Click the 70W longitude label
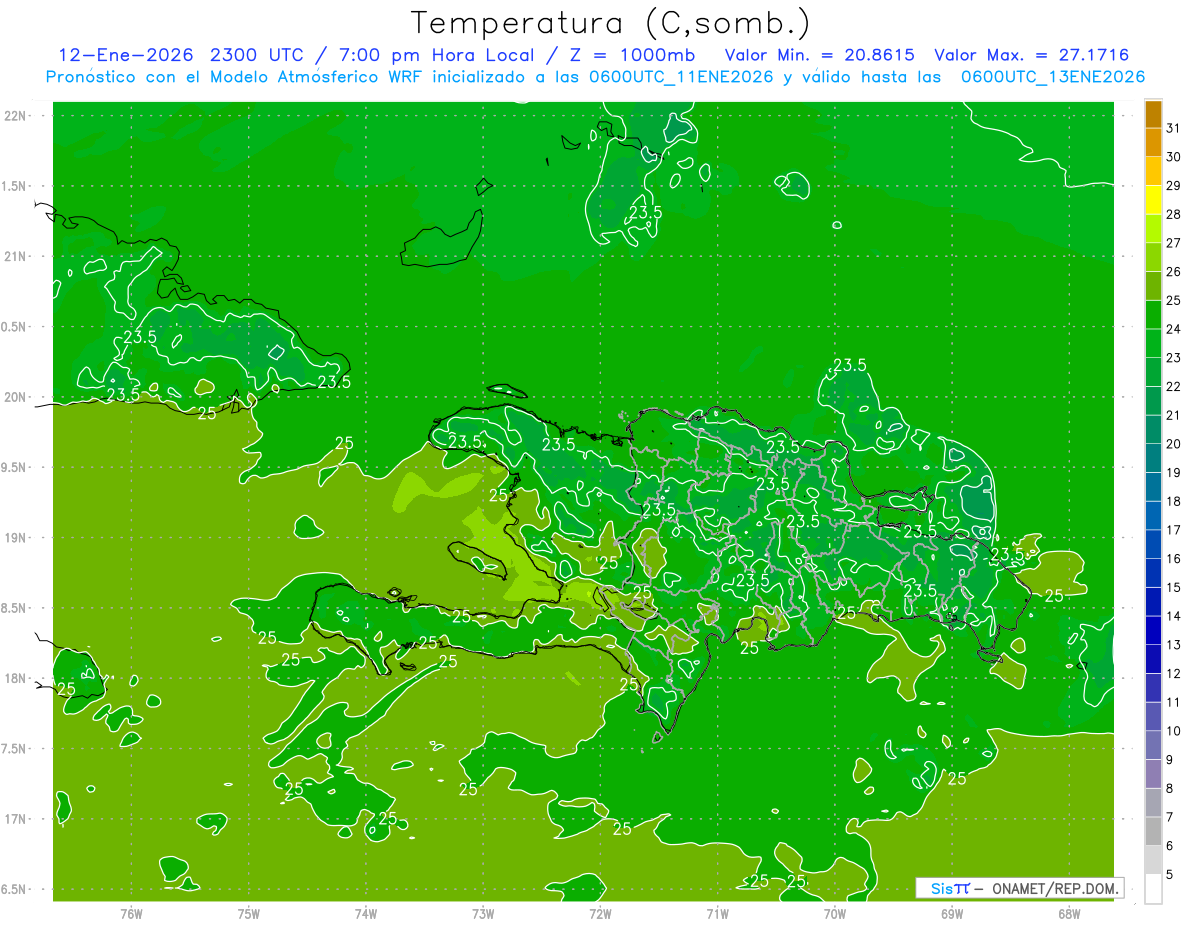Screen dimensions: 1200x927 (x=835, y=913)
